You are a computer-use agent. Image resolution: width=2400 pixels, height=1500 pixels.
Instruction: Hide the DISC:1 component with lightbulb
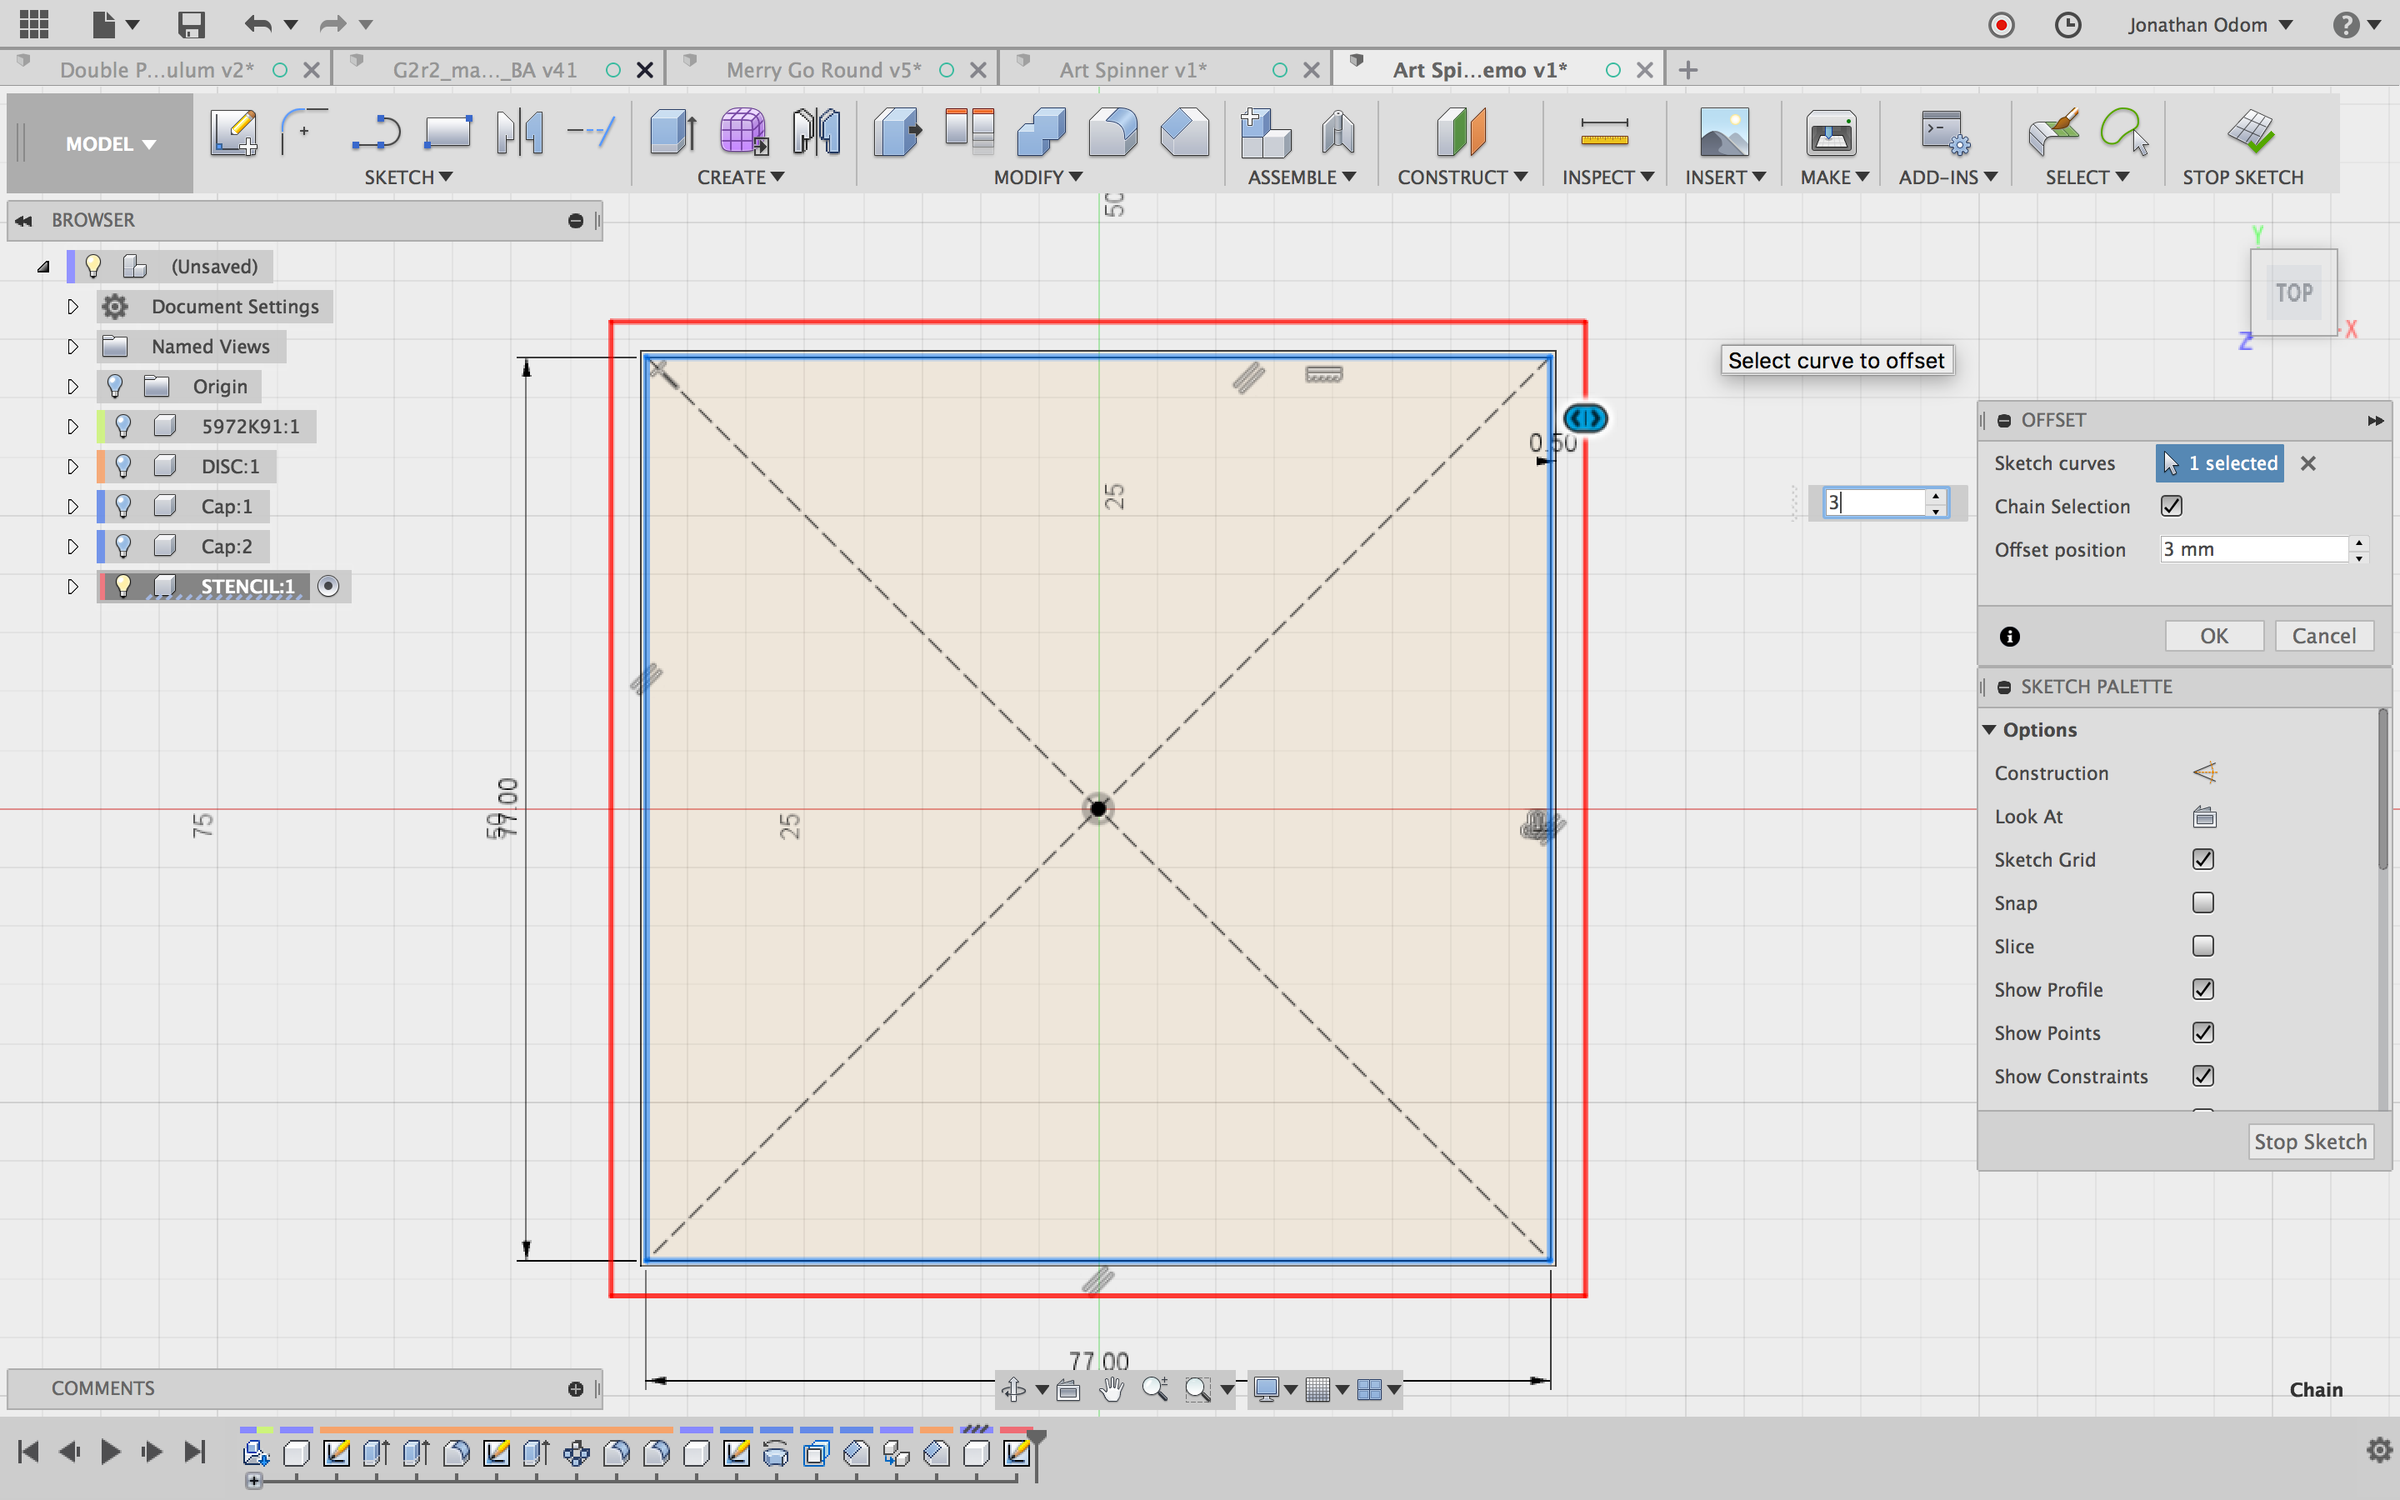[x=123, y=466]
